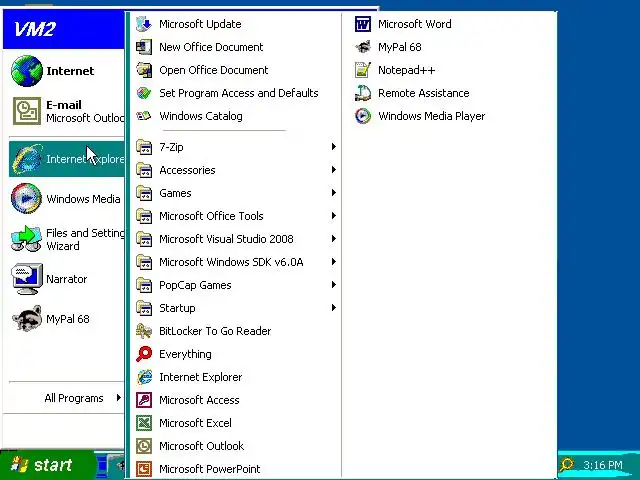Click the 'Remote Assistance' text label
This screenshot has width=640, height=480.
424,93
